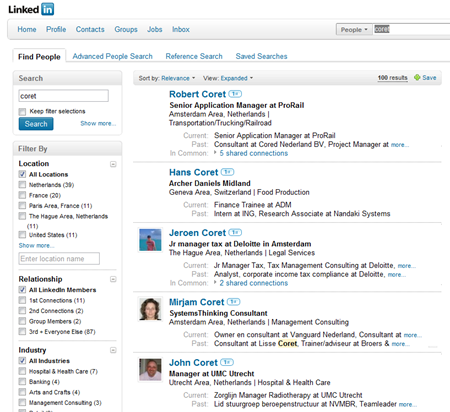This screenshot has width=450, height=412.
Task: Collapse the Location filter section
Action: (x=113, y=164)
